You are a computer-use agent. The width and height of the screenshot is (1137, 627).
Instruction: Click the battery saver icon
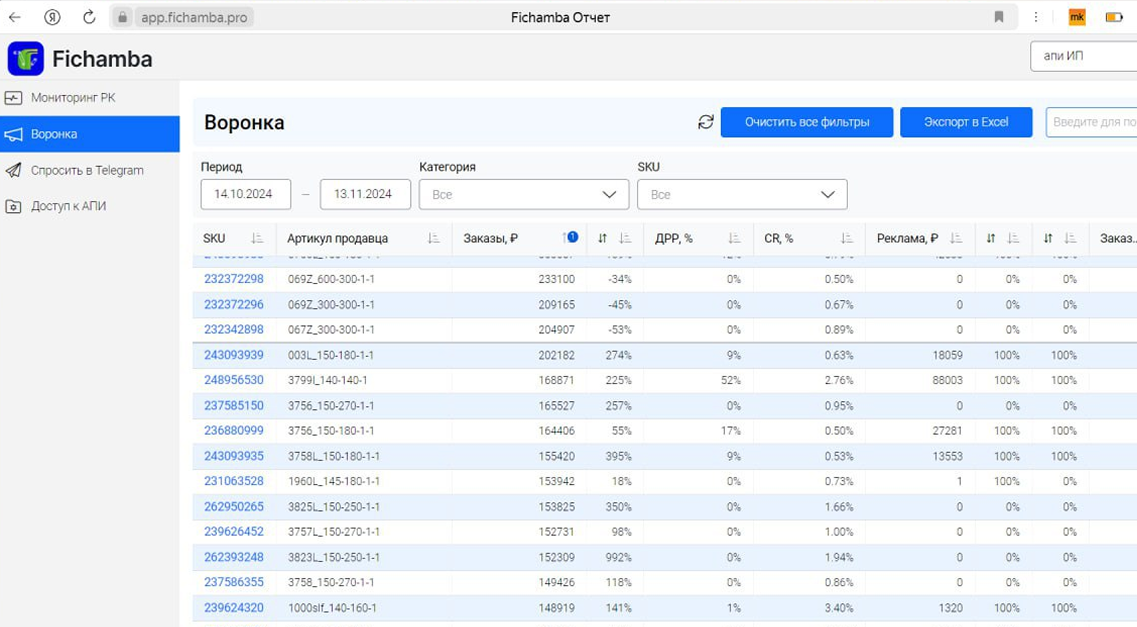tap(1114, 17)
